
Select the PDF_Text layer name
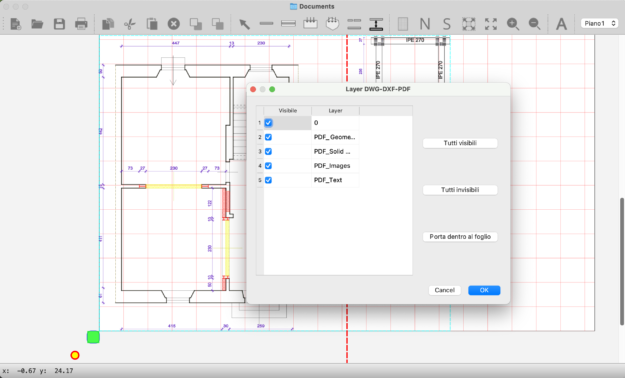[x=335, y=180]
